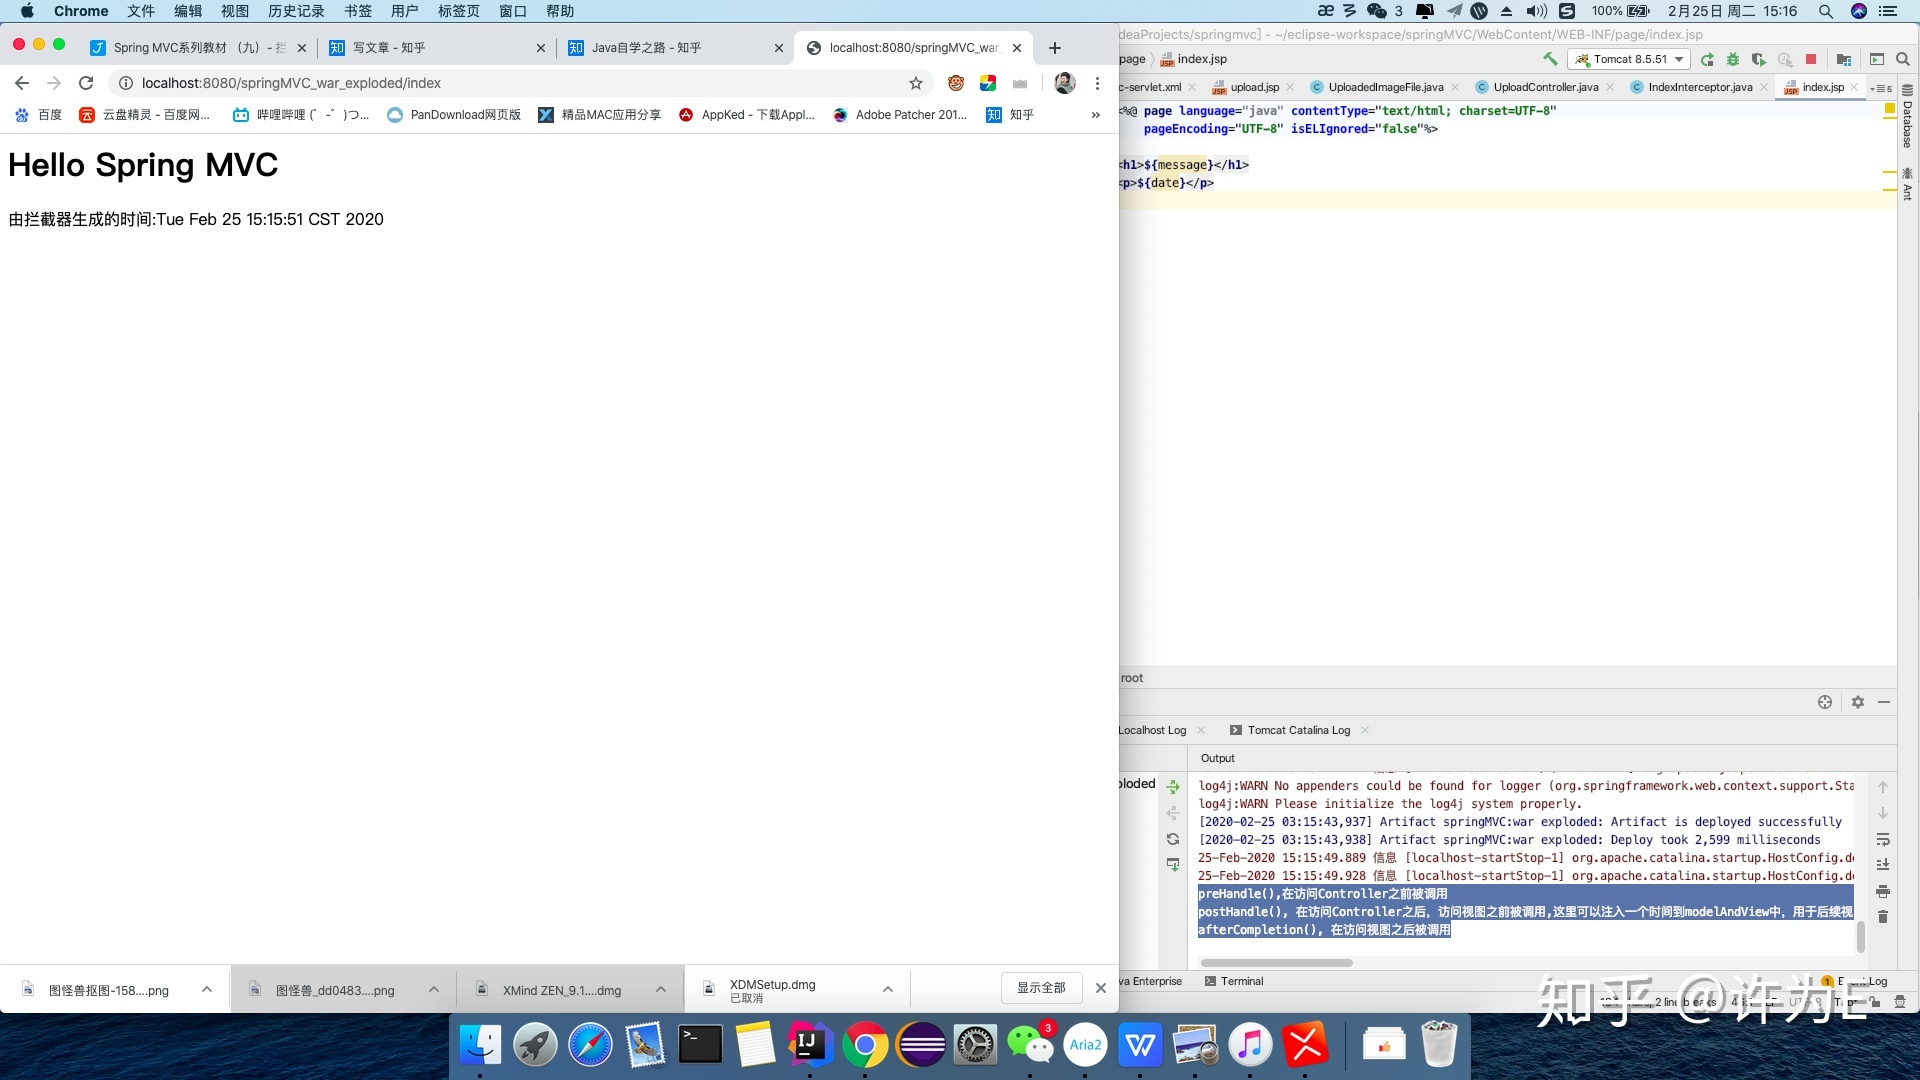Expand the XDMSetup.dmg download options chevron

(x=887, y=989)
